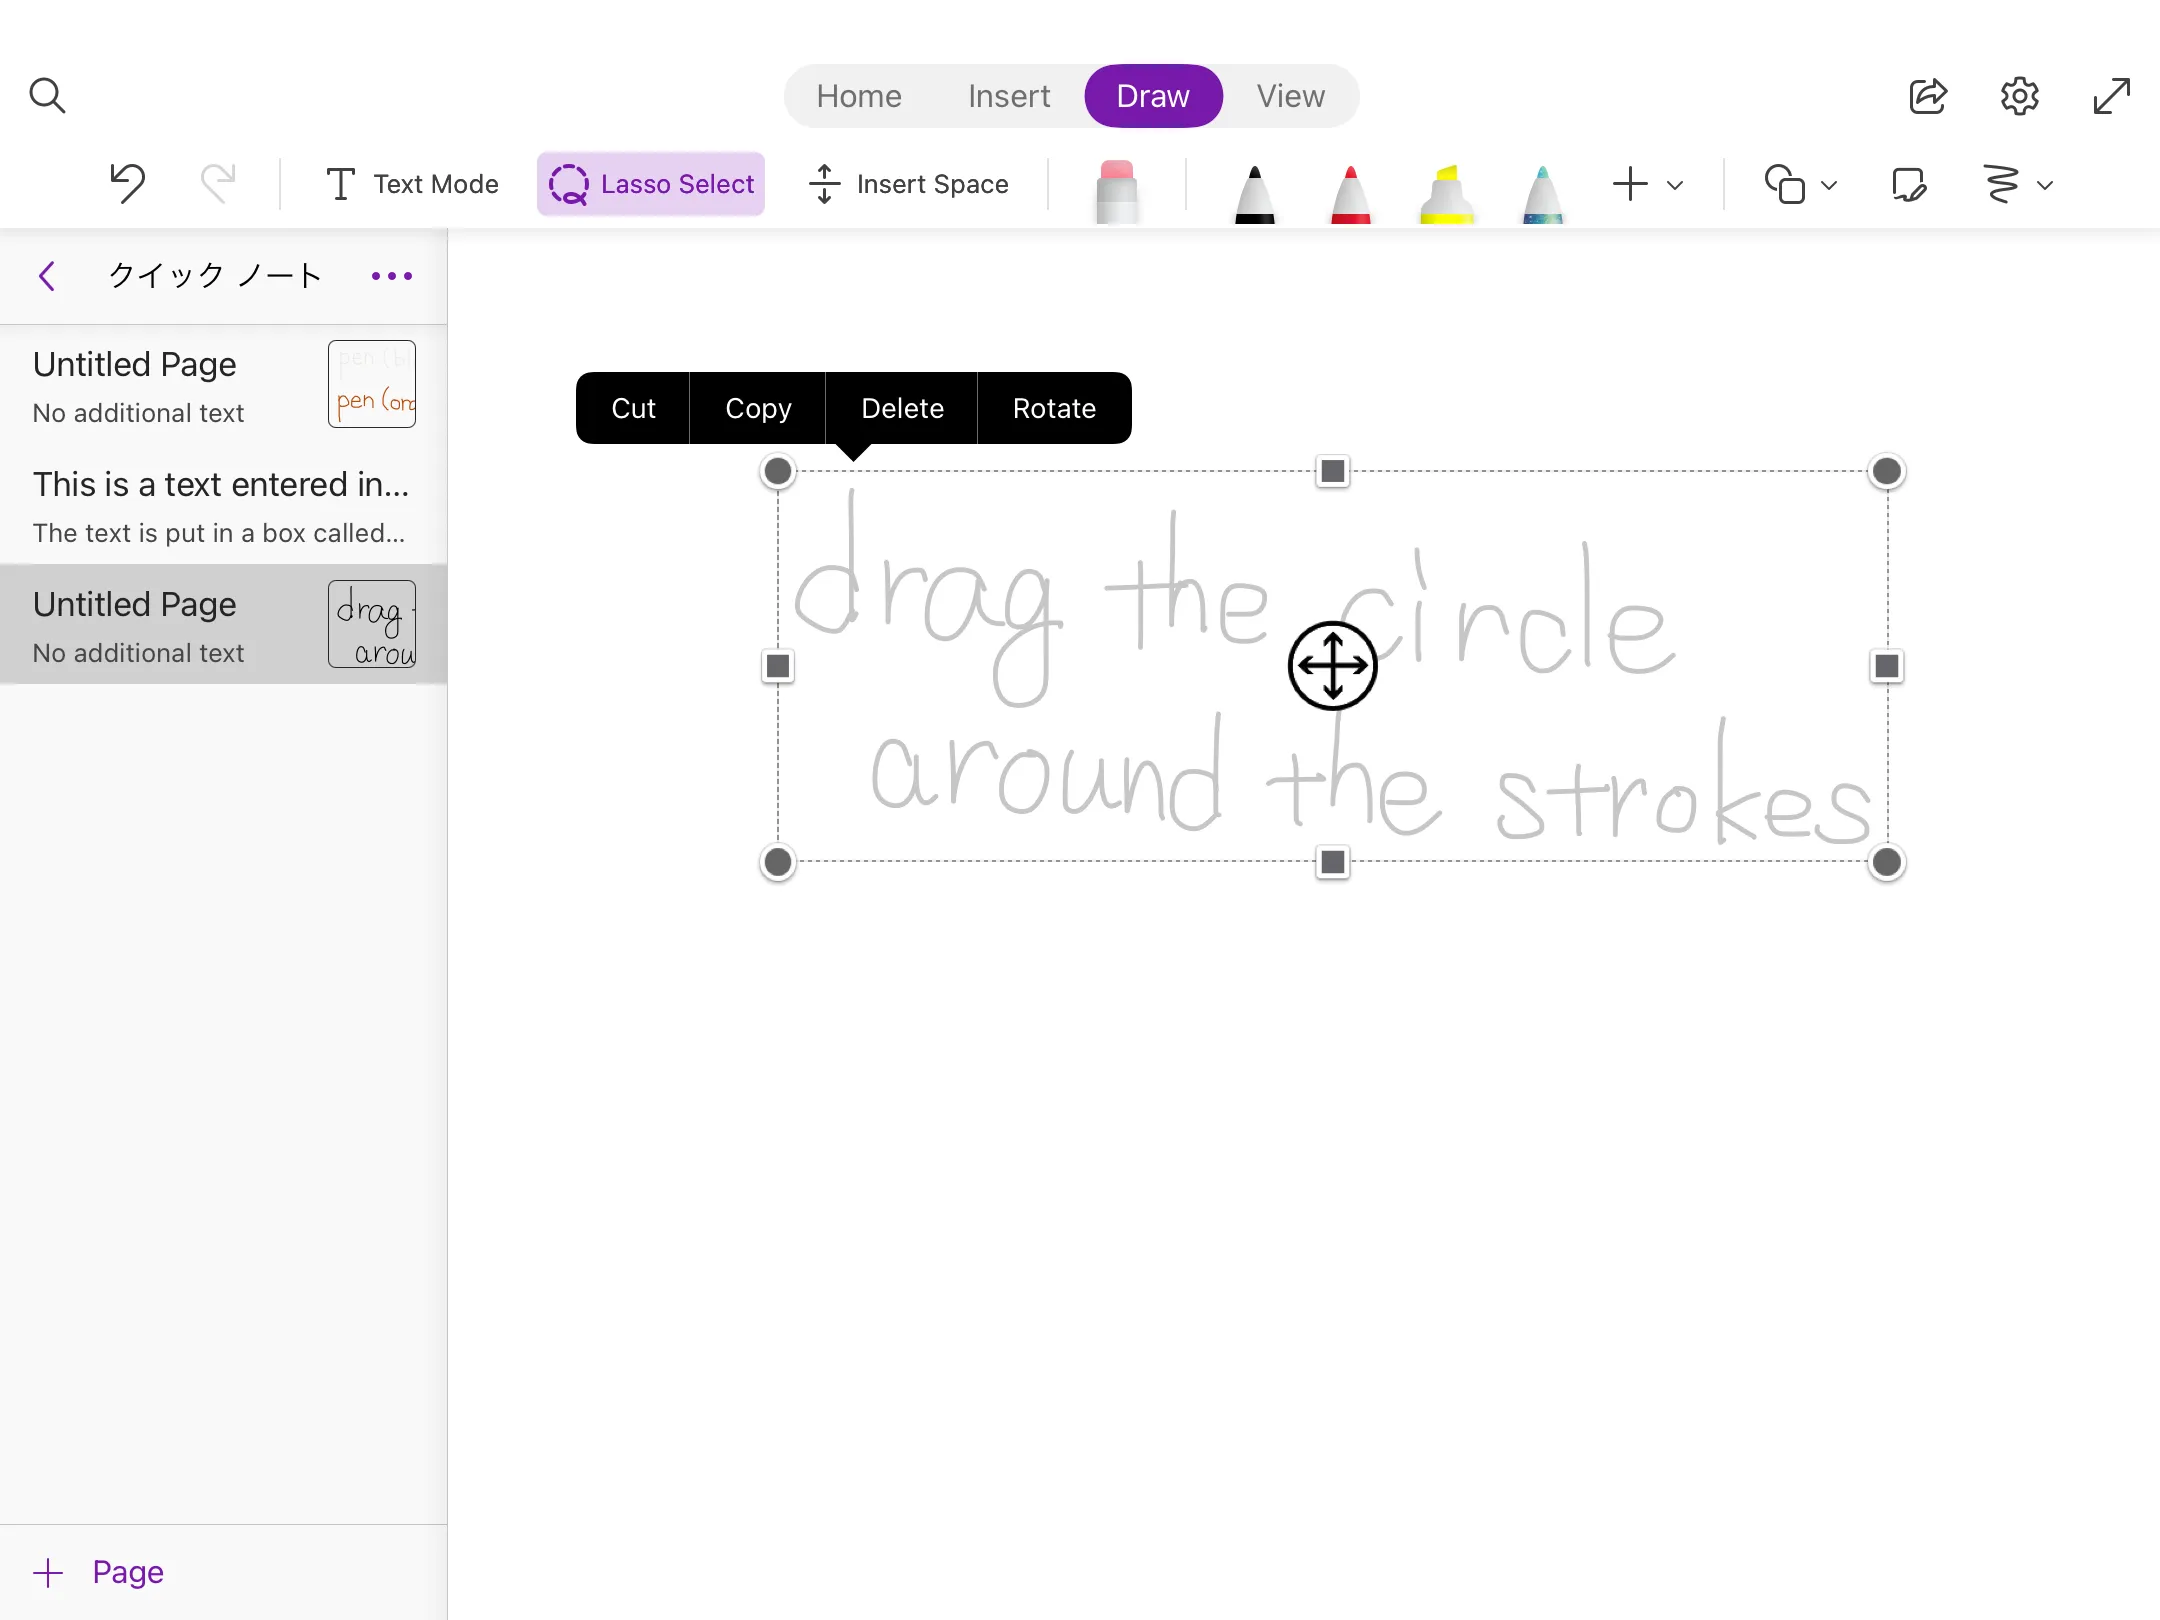Toggle Text Mode

[x=411, y=184]
